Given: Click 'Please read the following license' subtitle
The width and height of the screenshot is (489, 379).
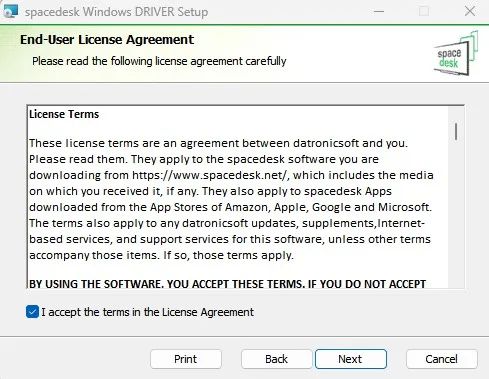Looking at the screenshot, I should (159, 61).
